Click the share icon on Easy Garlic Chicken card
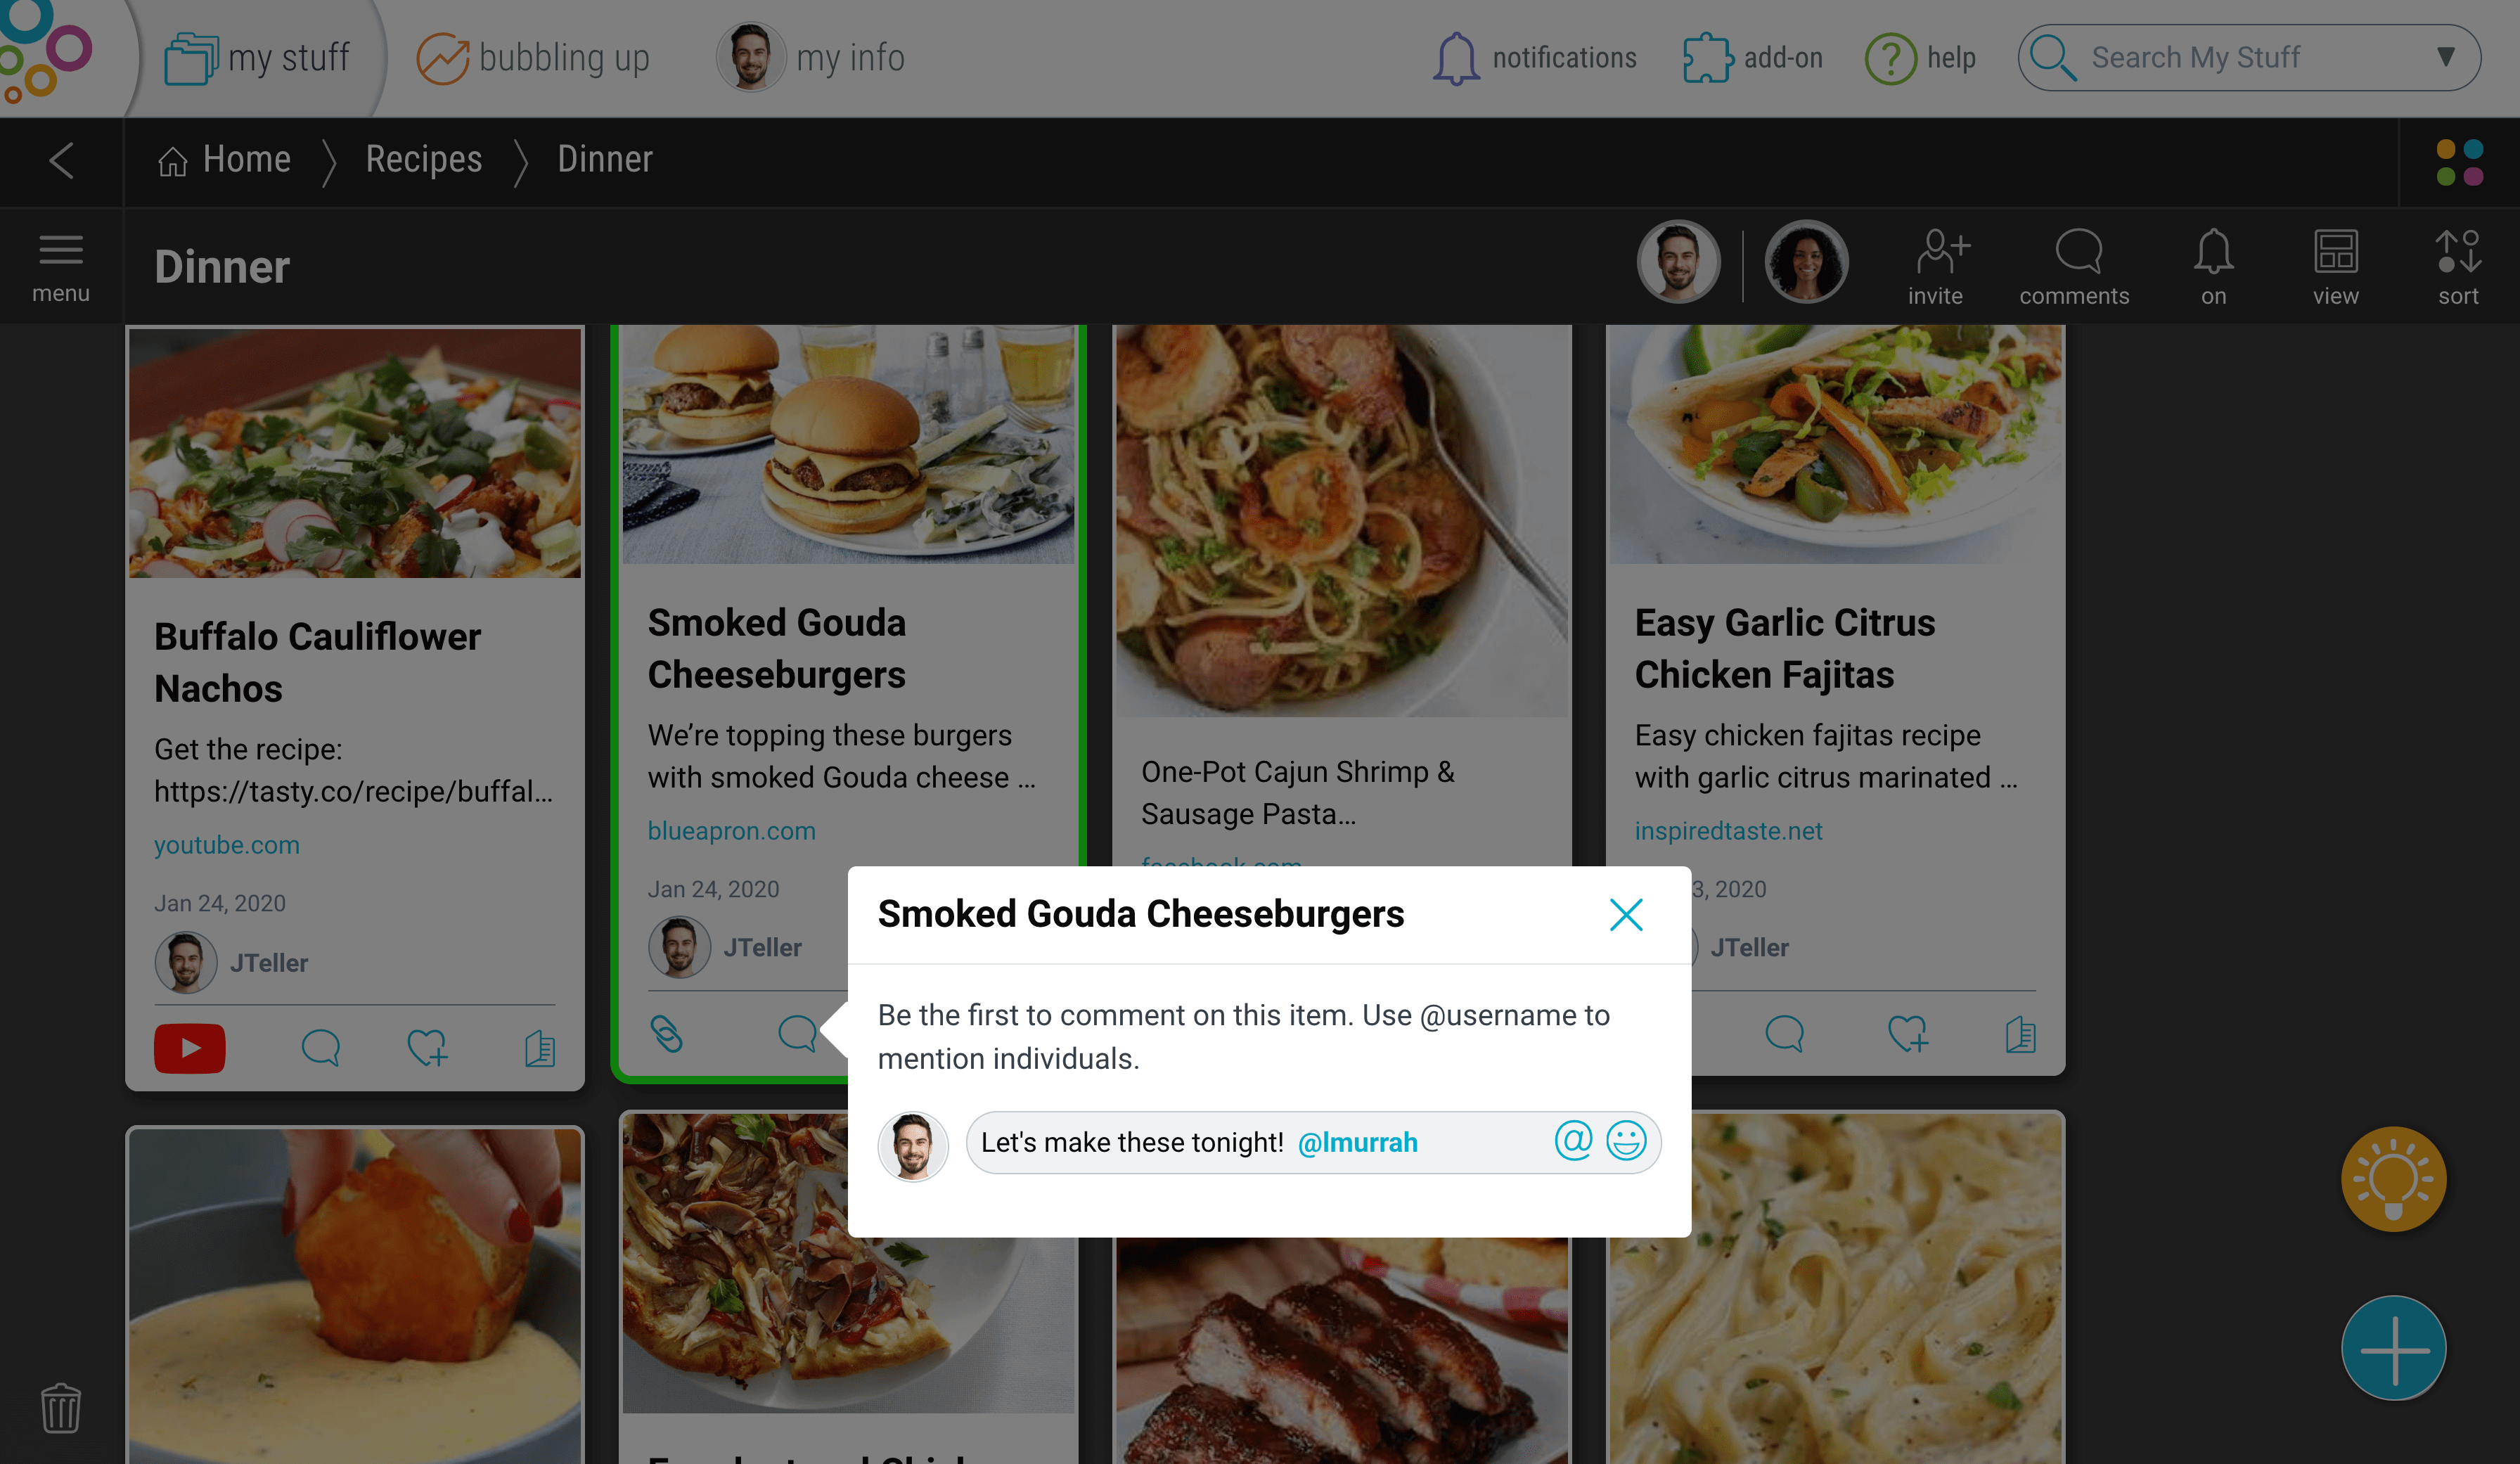2520x1464 pixels. click(2021, 1034)
